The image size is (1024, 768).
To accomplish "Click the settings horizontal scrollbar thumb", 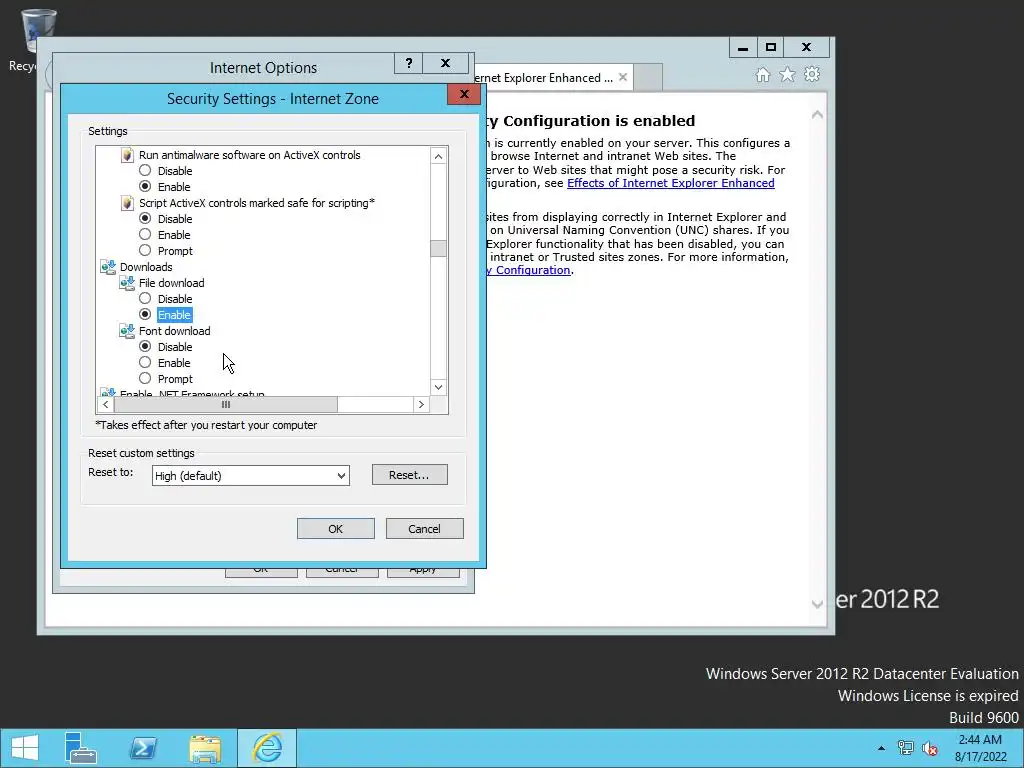I will pos(226,405).
